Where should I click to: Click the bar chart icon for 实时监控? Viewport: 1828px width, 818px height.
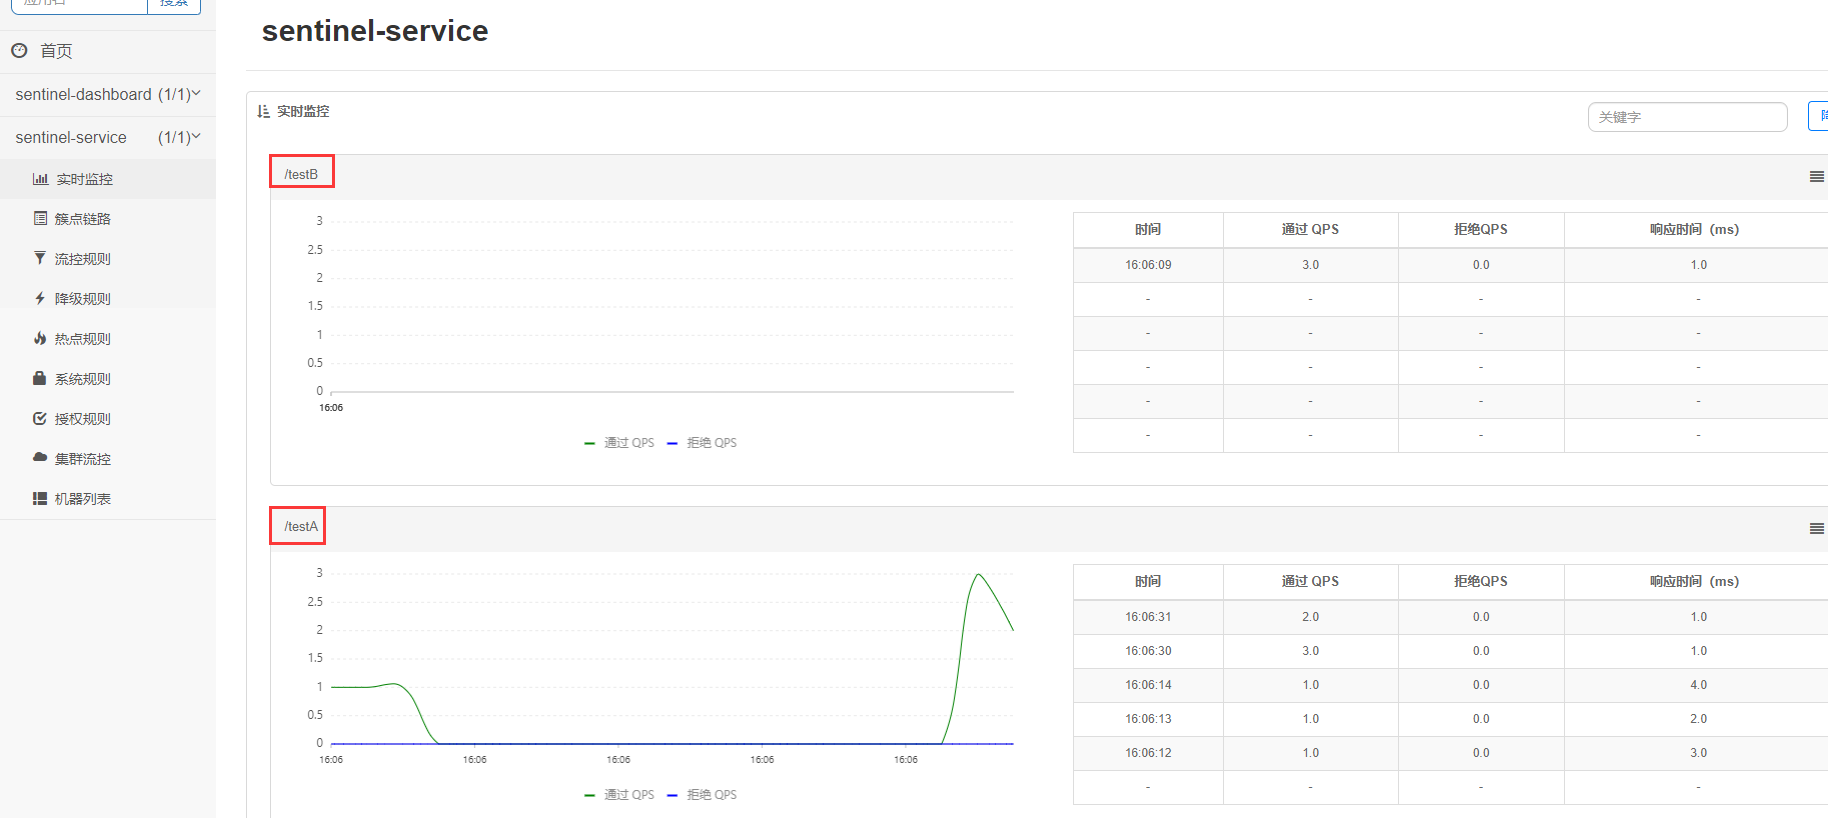(40, 179)
